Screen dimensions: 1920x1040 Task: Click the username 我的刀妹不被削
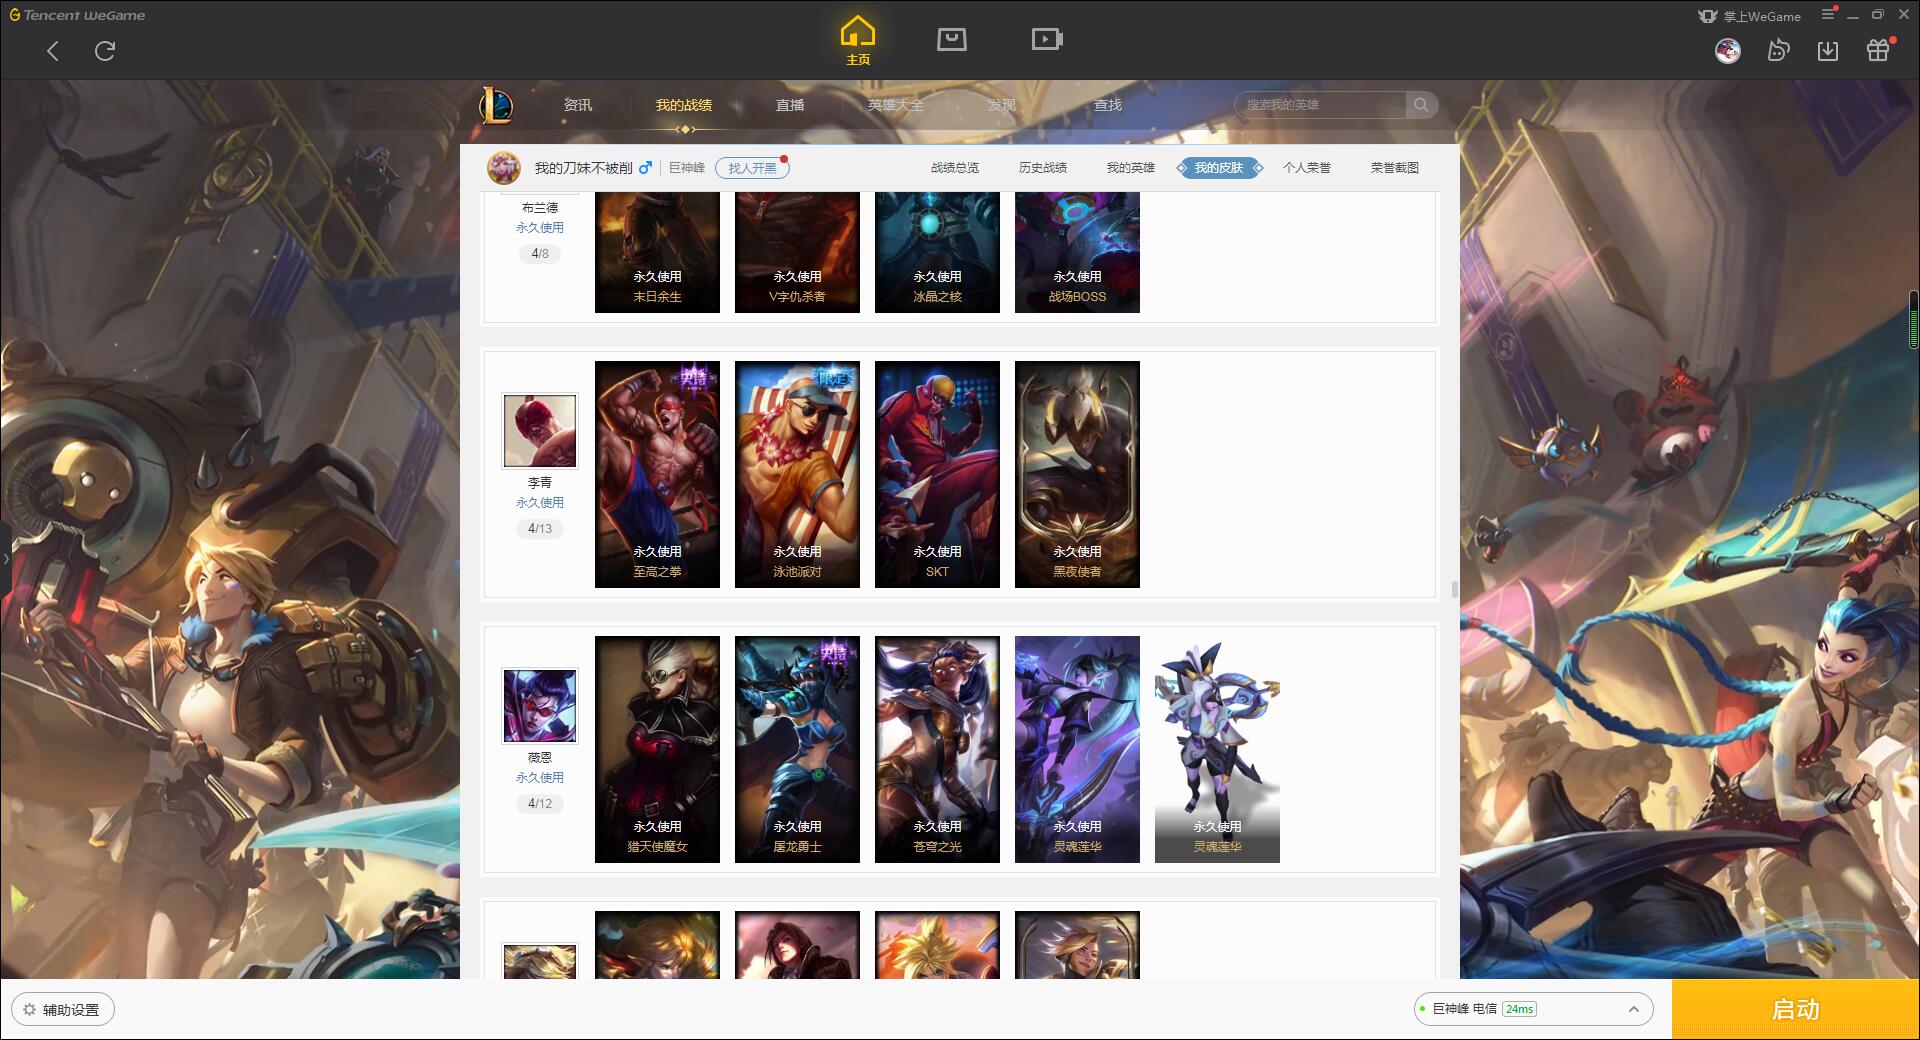point(583,168)
